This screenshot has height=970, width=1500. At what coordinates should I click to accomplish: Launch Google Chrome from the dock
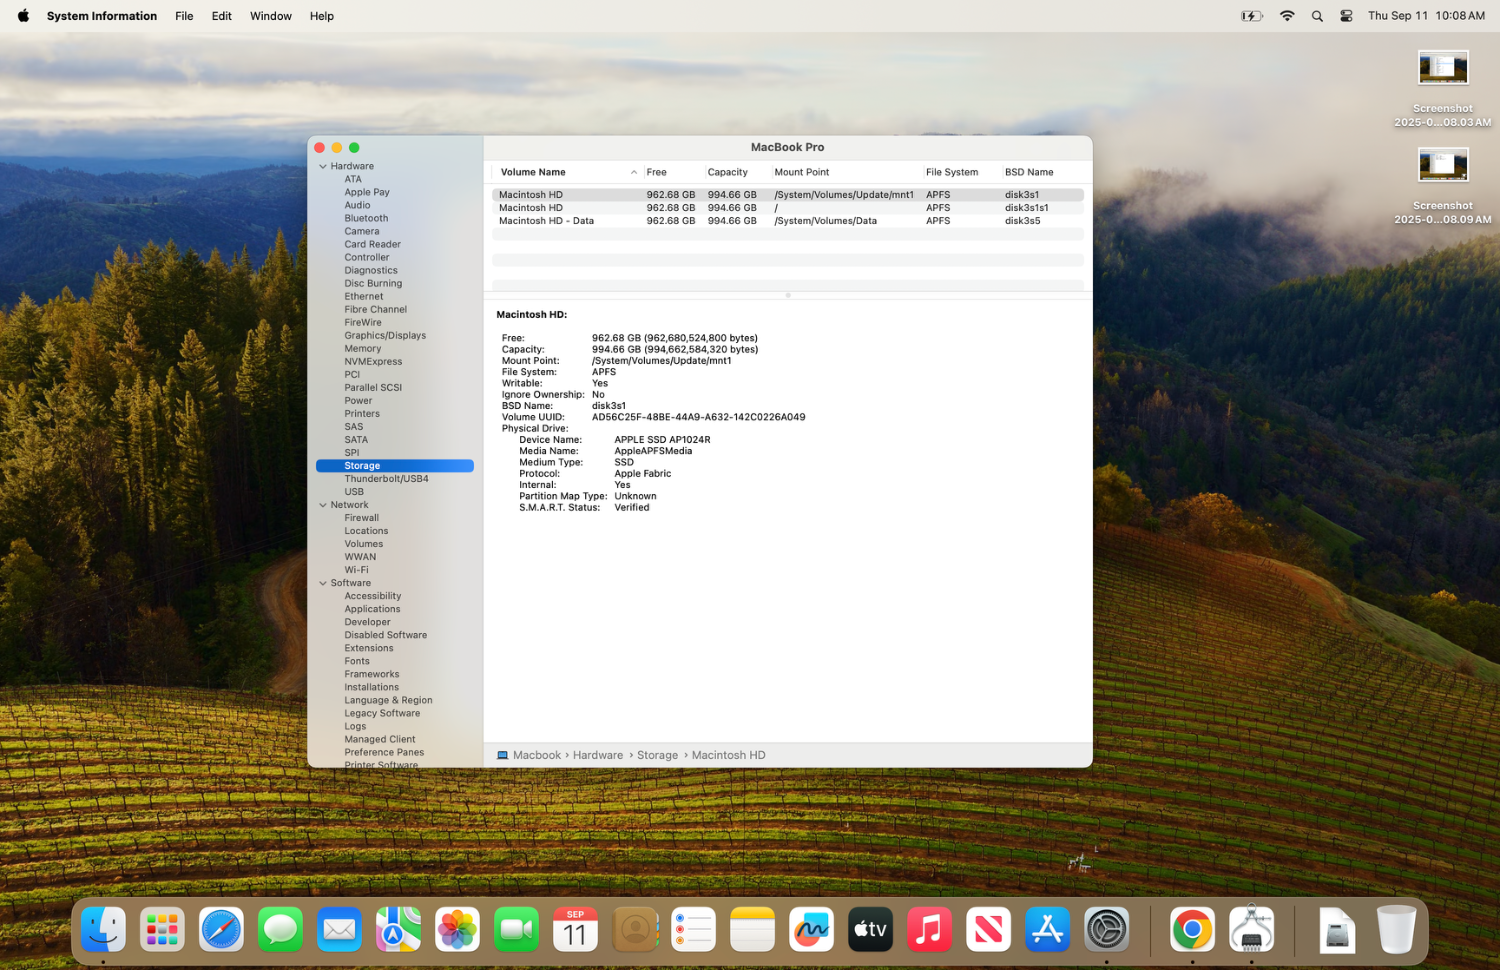tap(1192, 929)
